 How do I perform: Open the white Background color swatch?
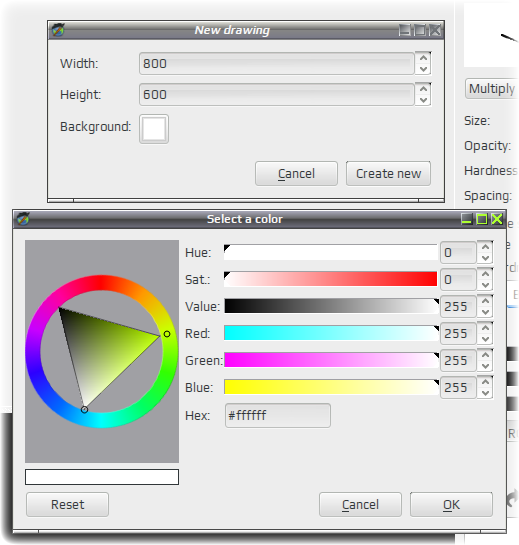[154, 129]
